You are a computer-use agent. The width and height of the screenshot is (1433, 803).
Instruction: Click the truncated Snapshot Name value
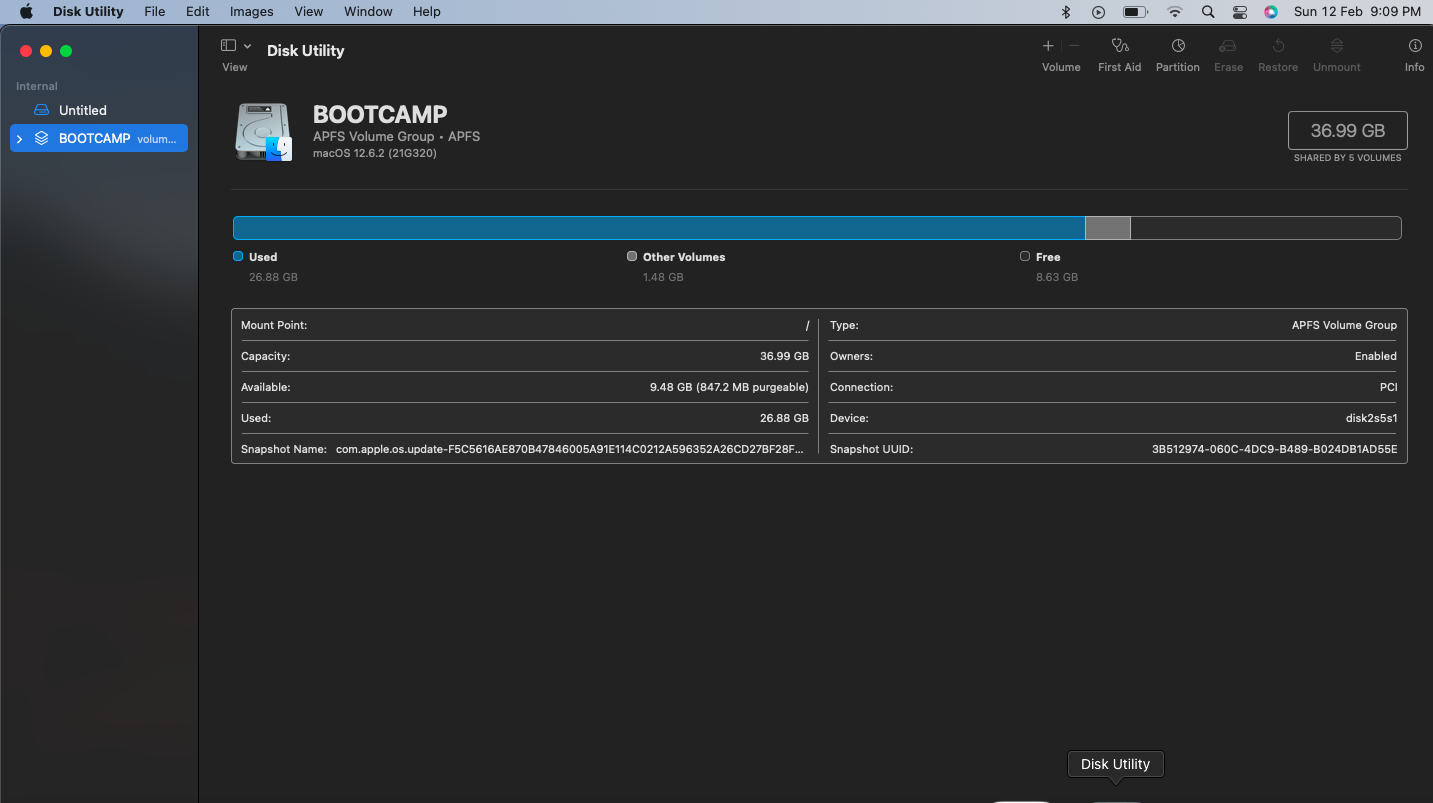pyautogui.click(x=570, y=449)
